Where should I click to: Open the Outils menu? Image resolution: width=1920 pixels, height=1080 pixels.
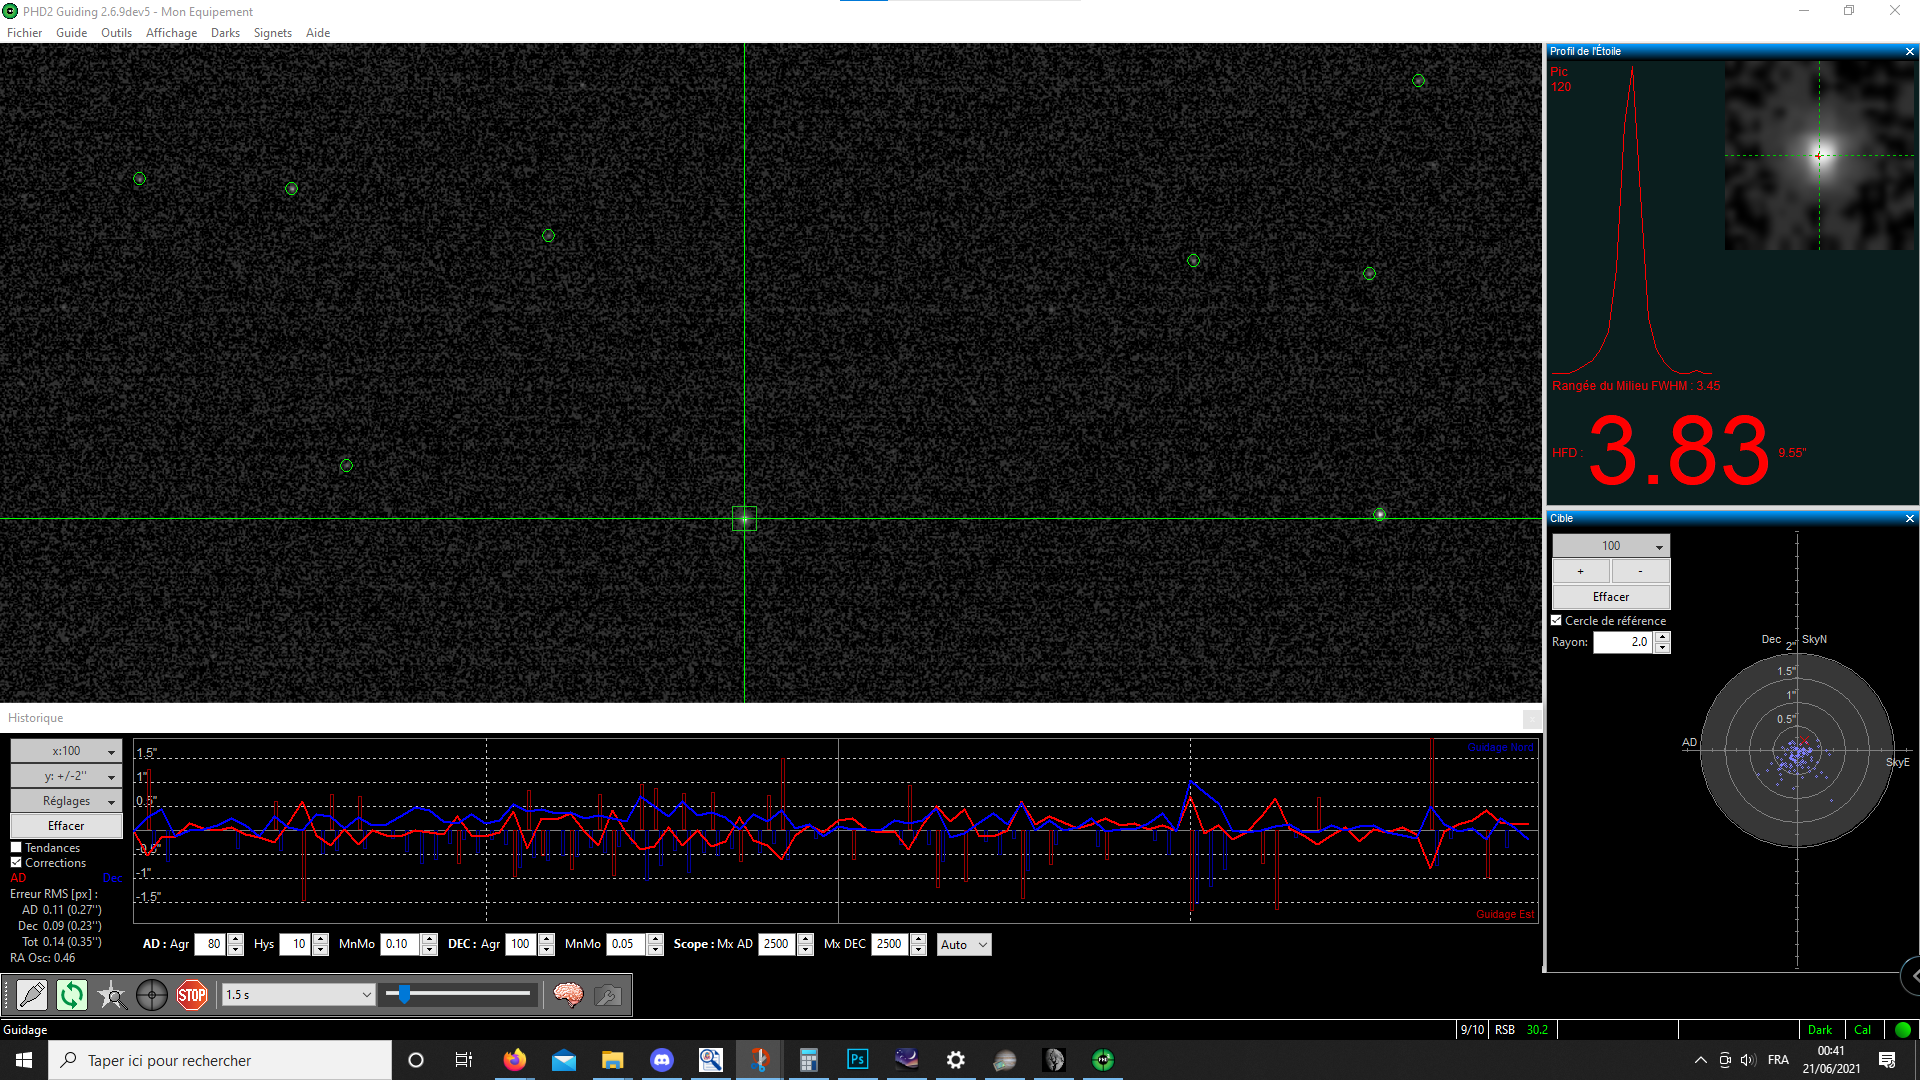pyautogui.click(x=116, y=33)
